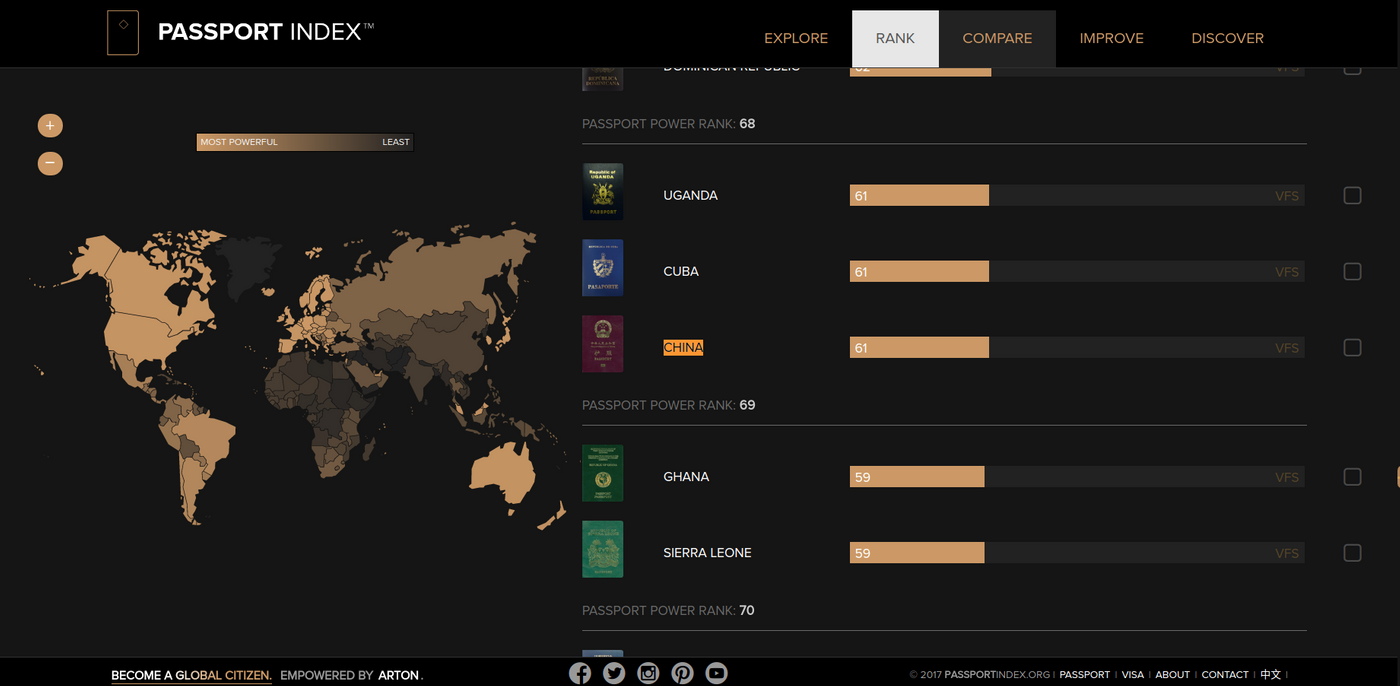Open the Compare tab
Viewport: 1400px width, 686px height.
[997, 38]
